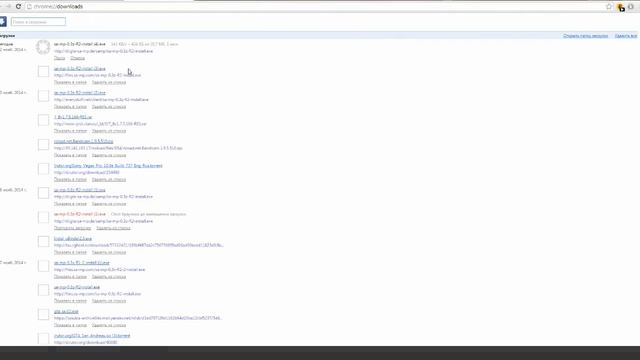Remove the Bandicam entry from the list
Screen dimensions: 640x360
tap(109, 156)
